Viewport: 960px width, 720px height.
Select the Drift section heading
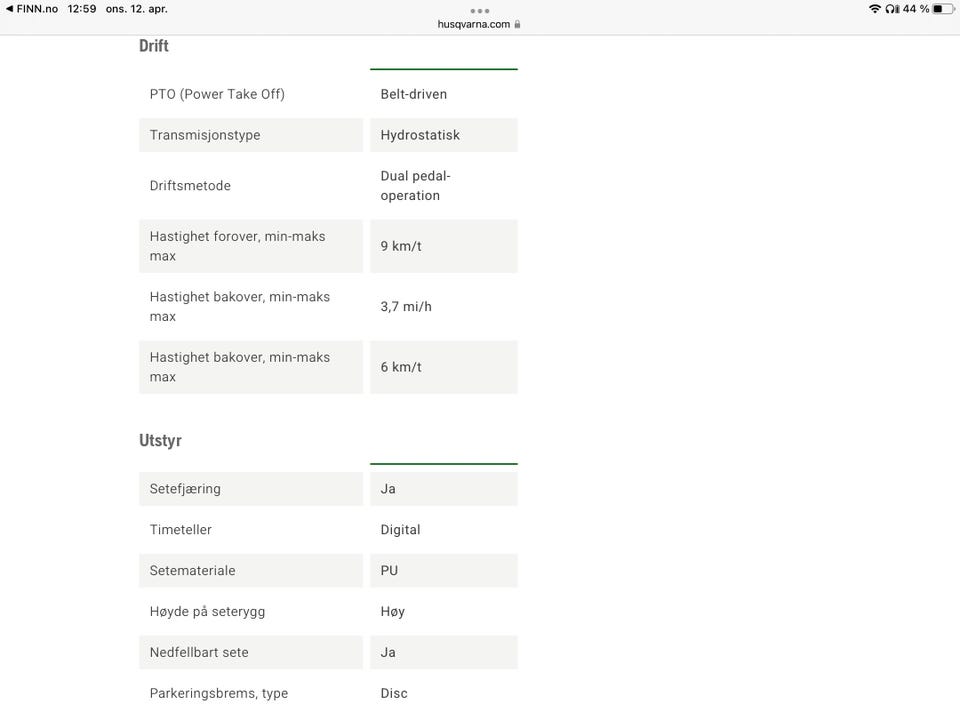pyautogui.click(x=154, y=46)
